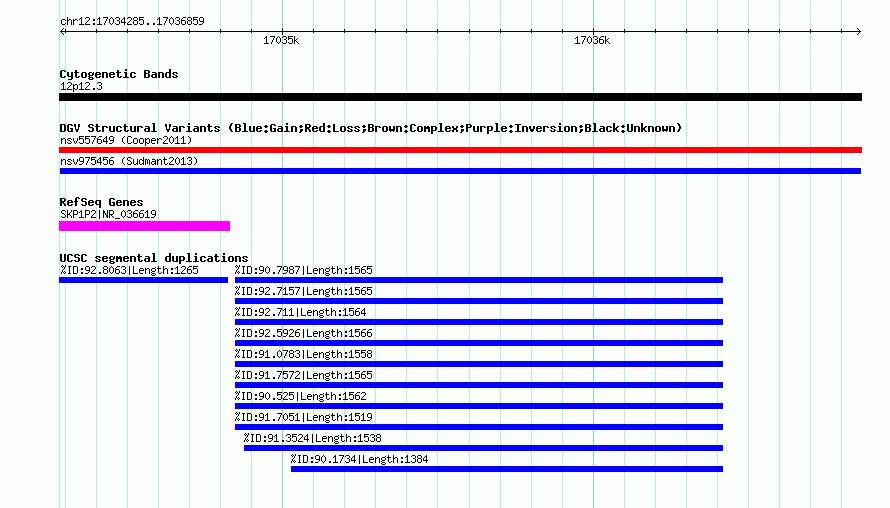This screenshot has width=890, height=508.
Task: Click the blue nsv975456 gain variant bar
Action: (x=460, y=171)
